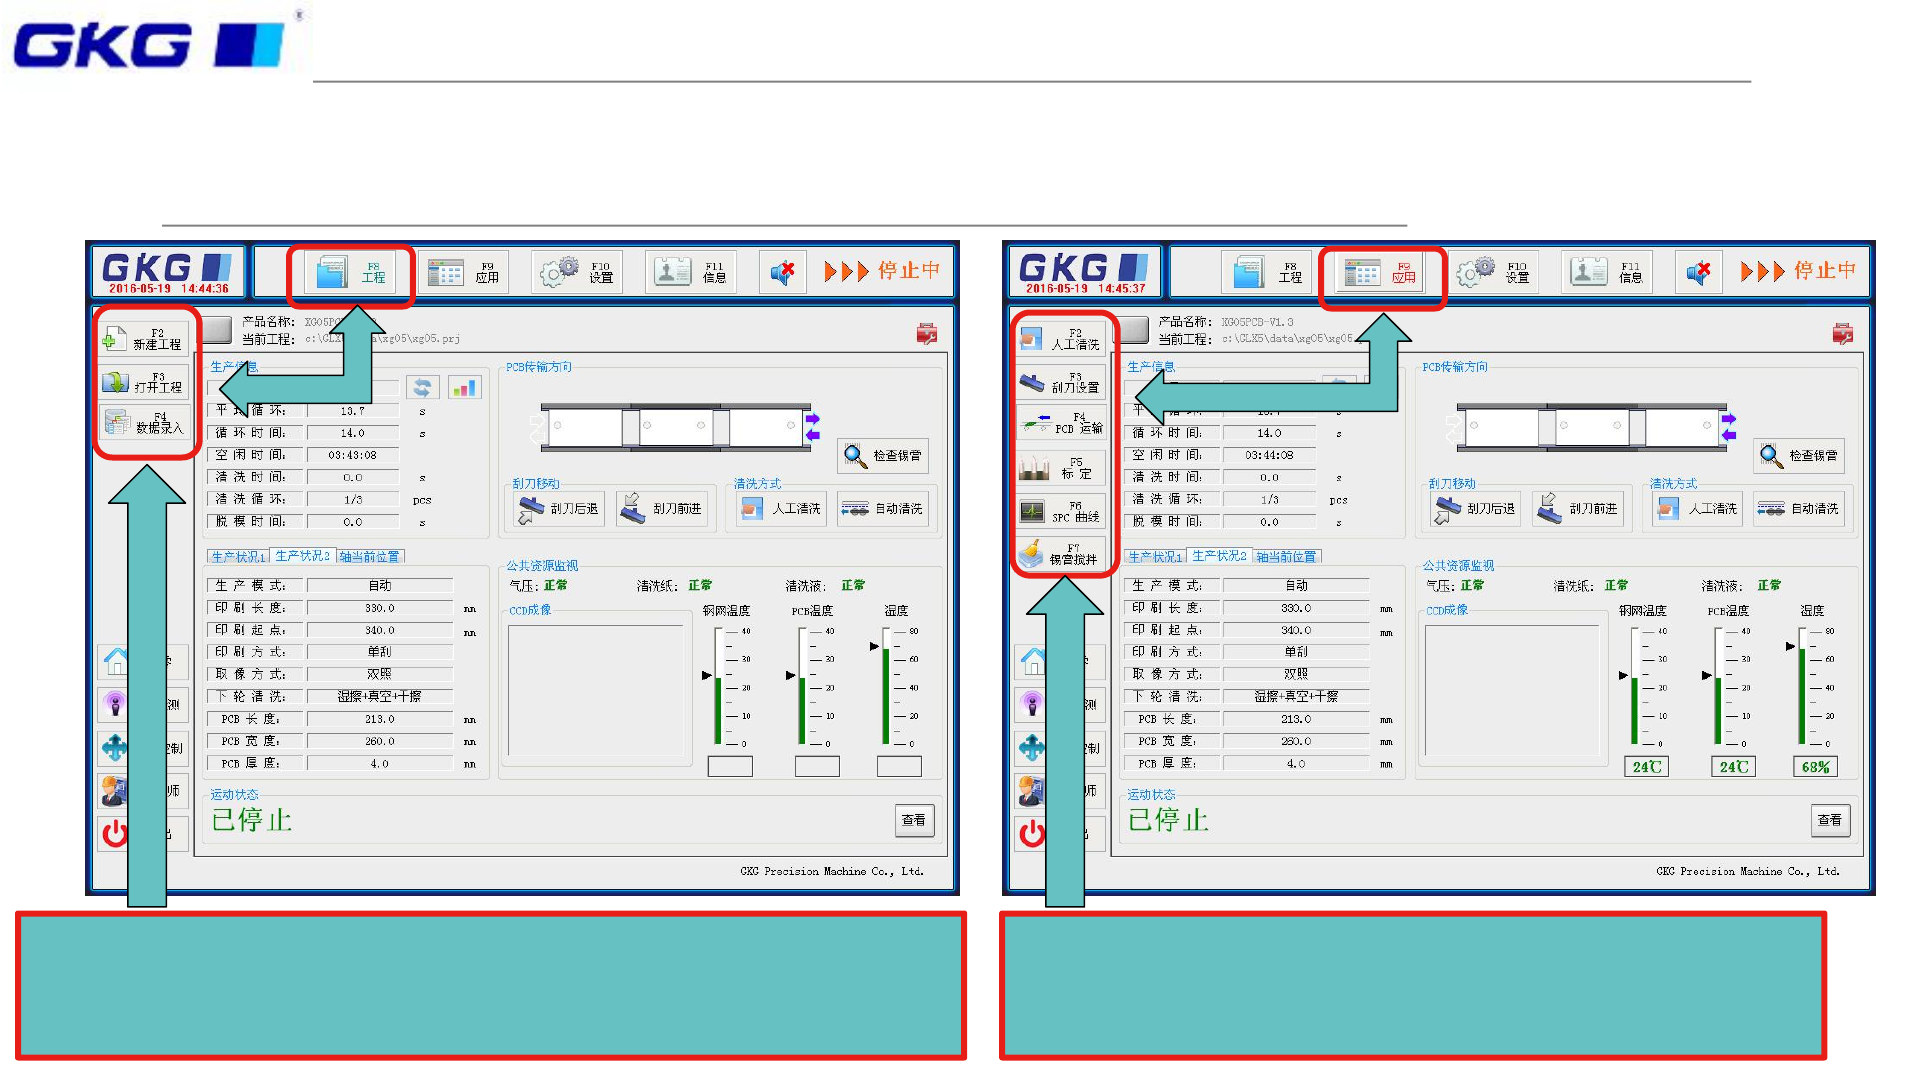The image size is (1920, 1080).
Task: Switch to 轴当前位置 tab in 14:45:37 screen
Action: 1286,557
